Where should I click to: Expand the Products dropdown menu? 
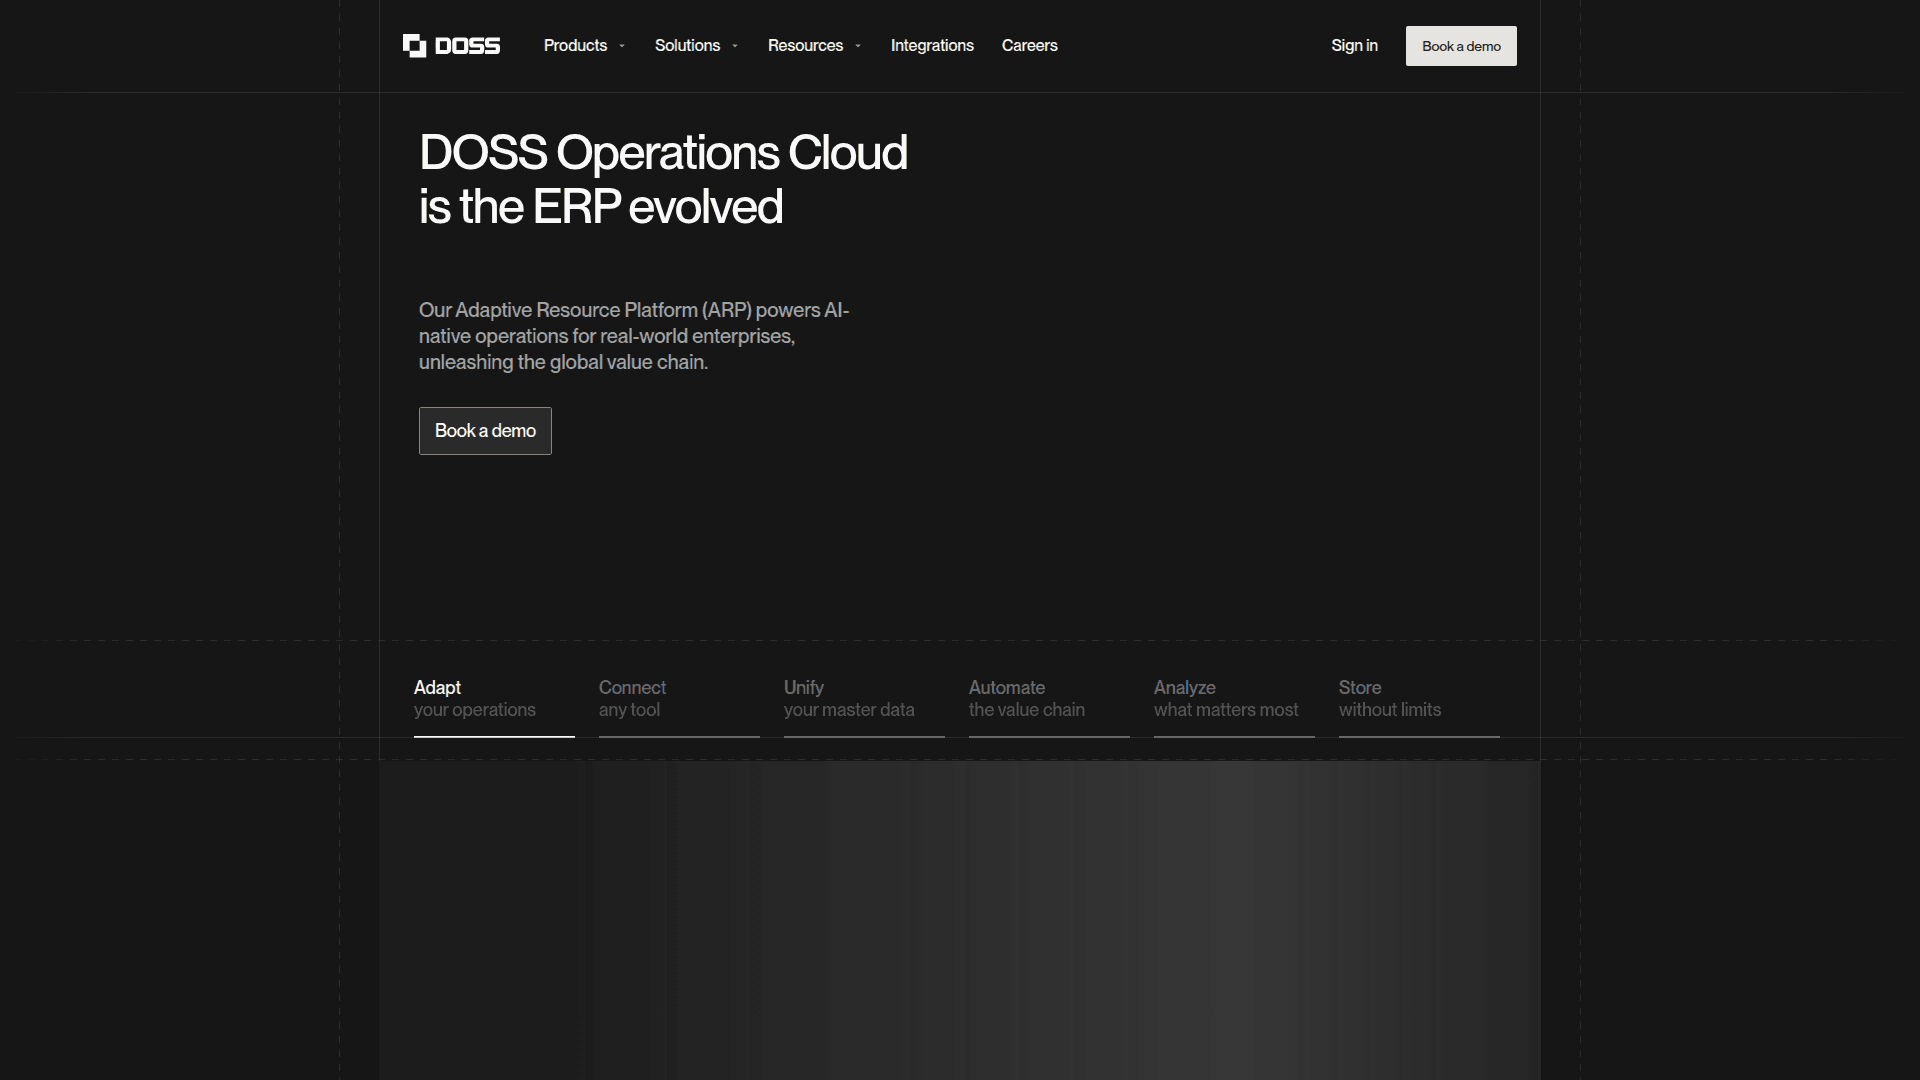[575, 46]
